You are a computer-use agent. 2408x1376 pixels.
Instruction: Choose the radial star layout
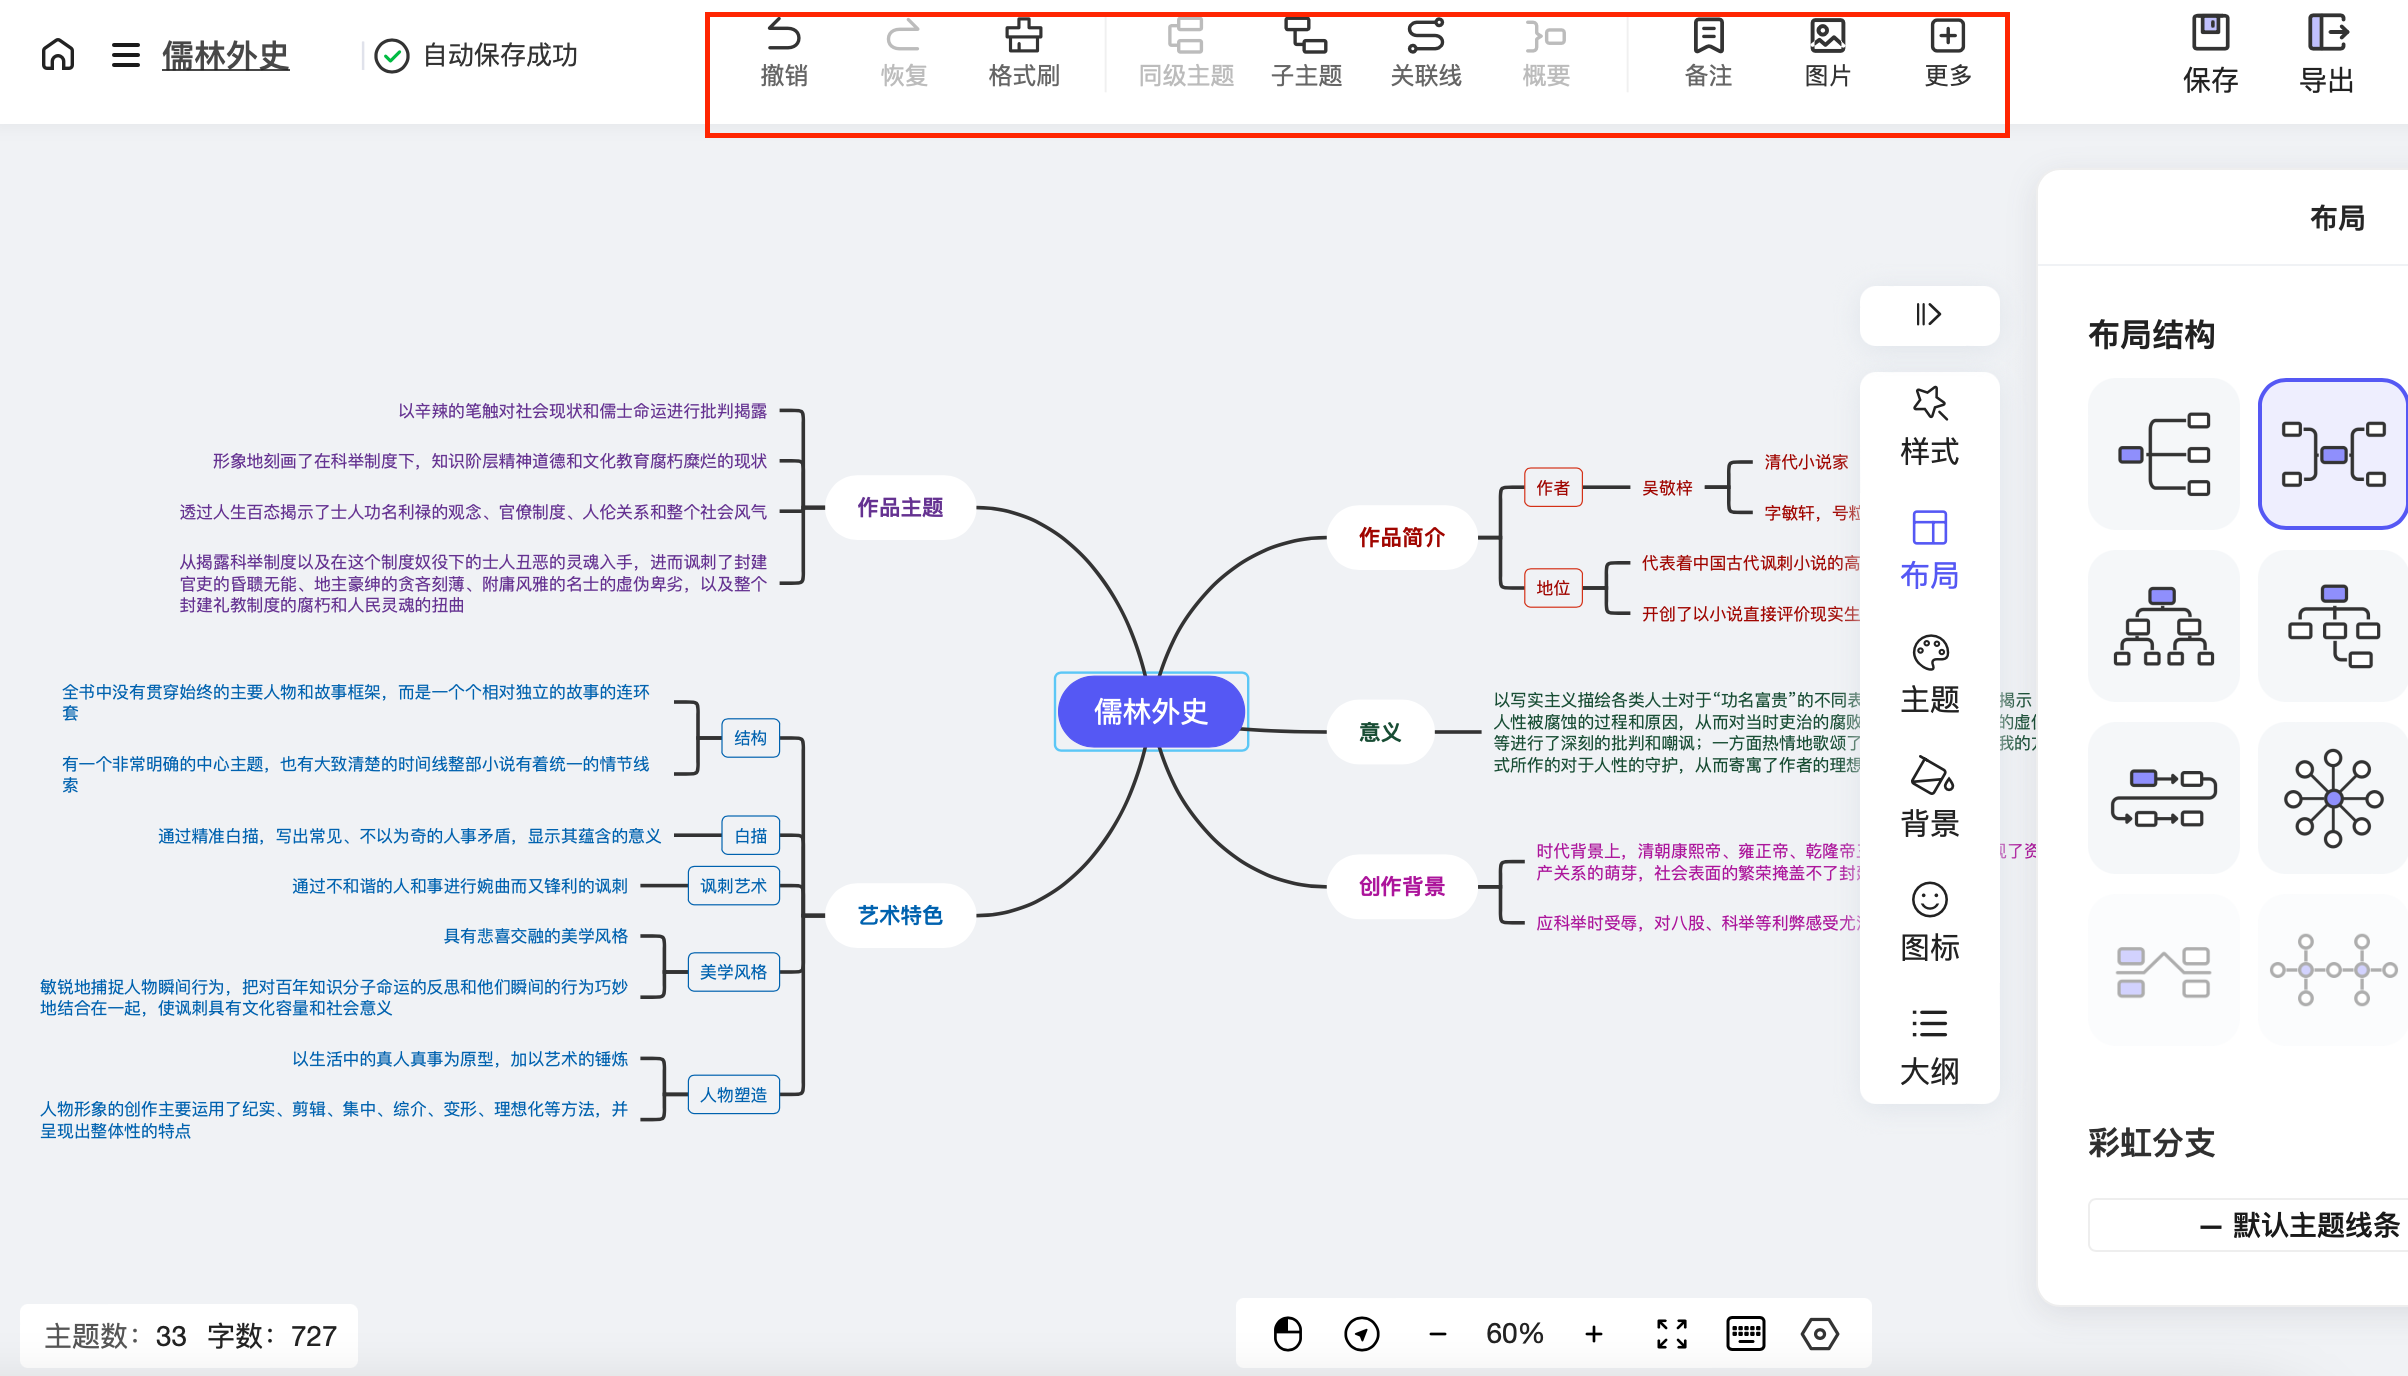2333,798
